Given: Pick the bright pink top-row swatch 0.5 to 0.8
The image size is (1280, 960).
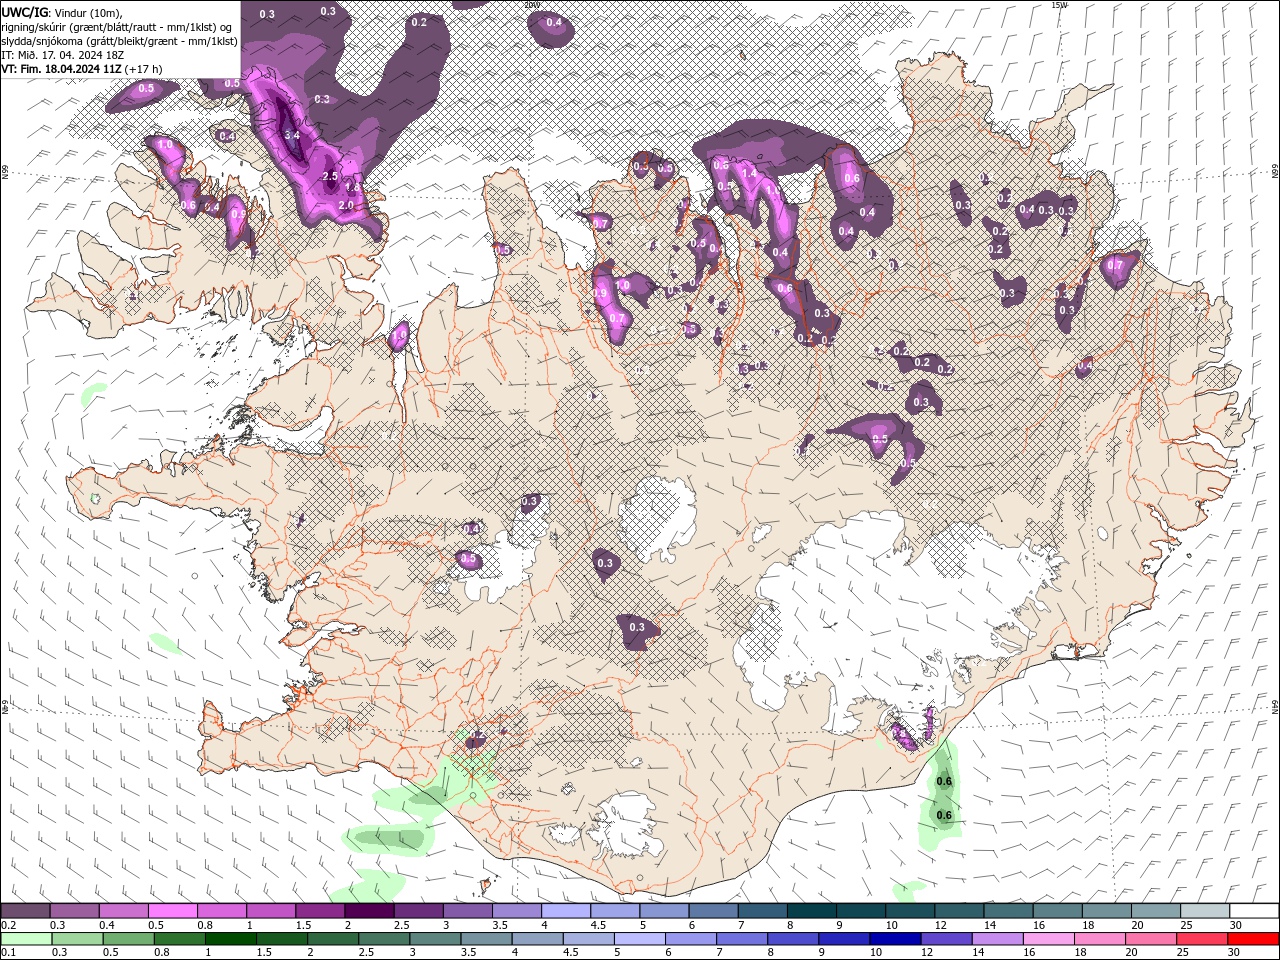Looking at the screenshot, I should pos(174,911).
